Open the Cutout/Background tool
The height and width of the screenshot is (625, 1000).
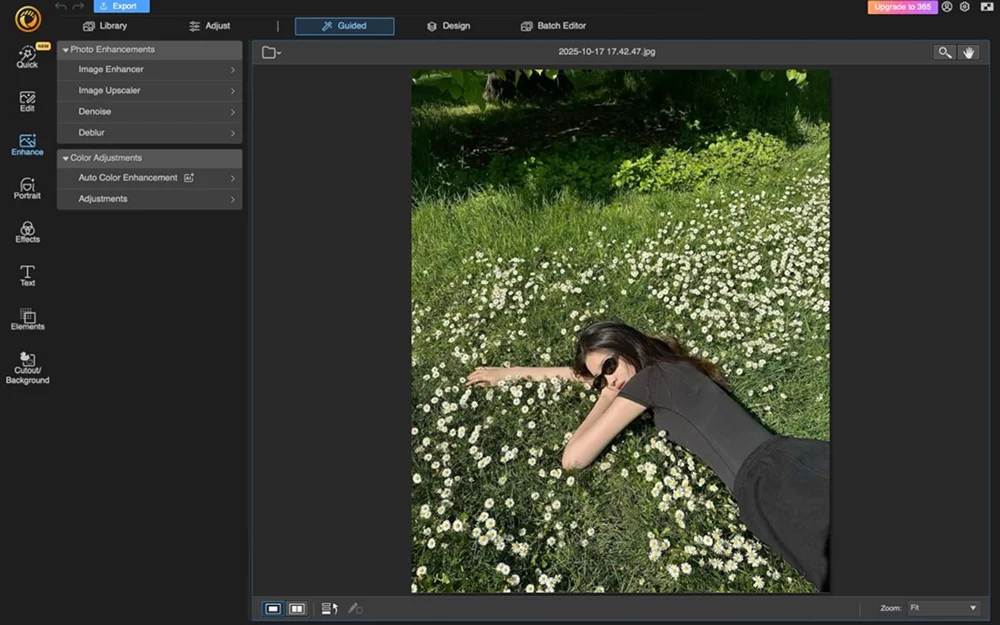pyautogui.click(x=27, y=367)
